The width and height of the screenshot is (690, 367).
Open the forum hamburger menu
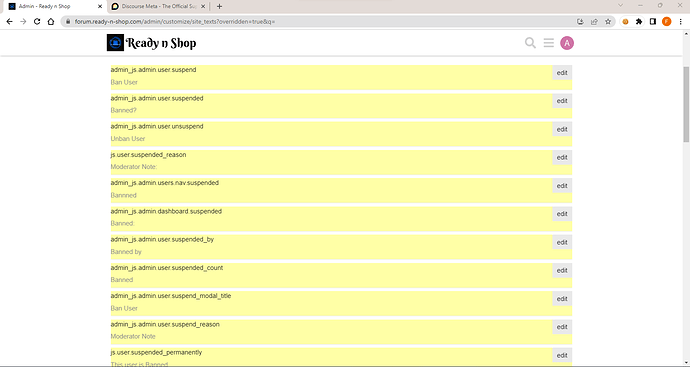coord(548,43)
